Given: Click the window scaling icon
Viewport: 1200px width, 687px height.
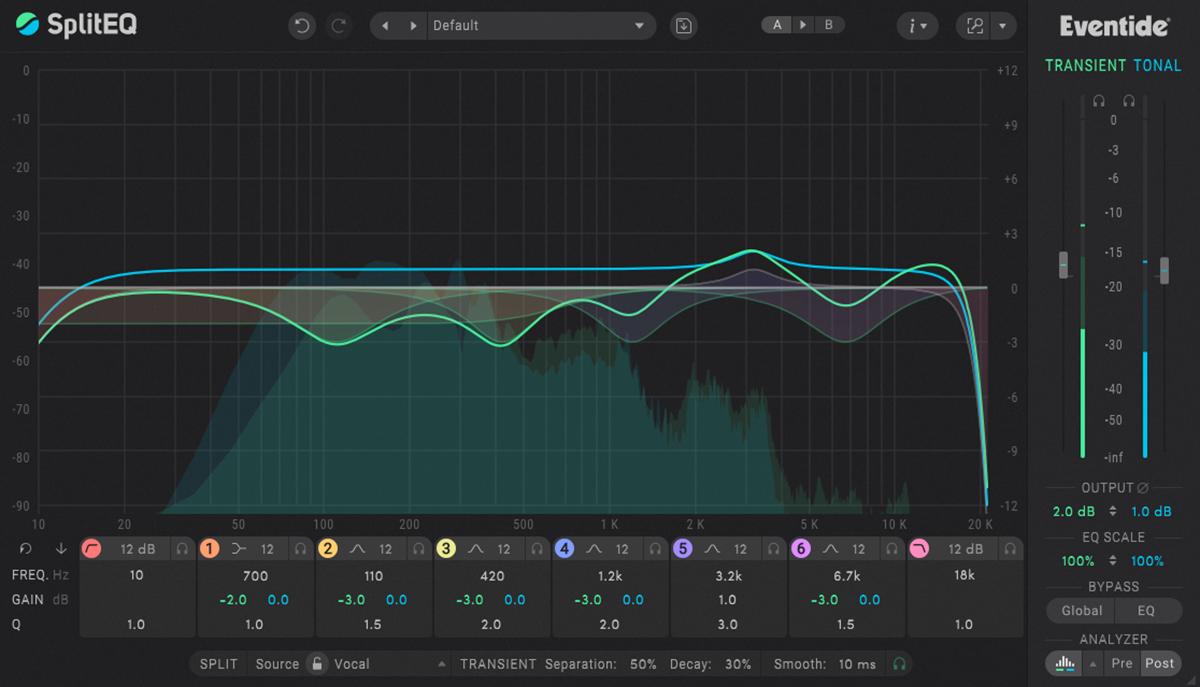Looking at the screenshot, I should click(975, 26).
